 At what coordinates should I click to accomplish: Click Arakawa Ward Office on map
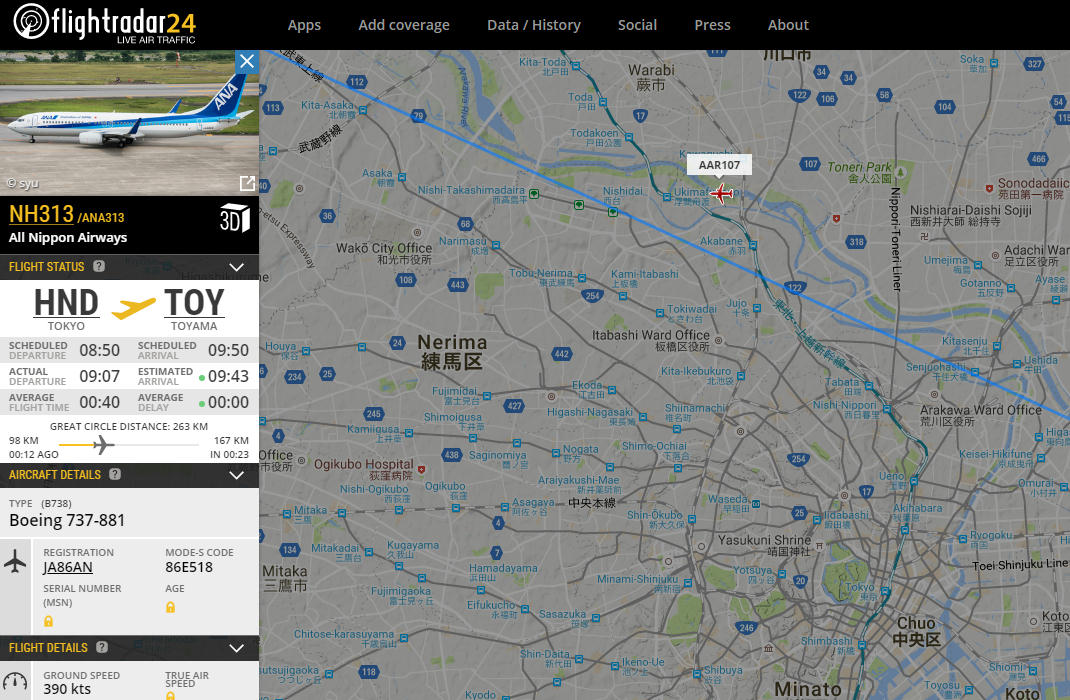tap(981, 415)
